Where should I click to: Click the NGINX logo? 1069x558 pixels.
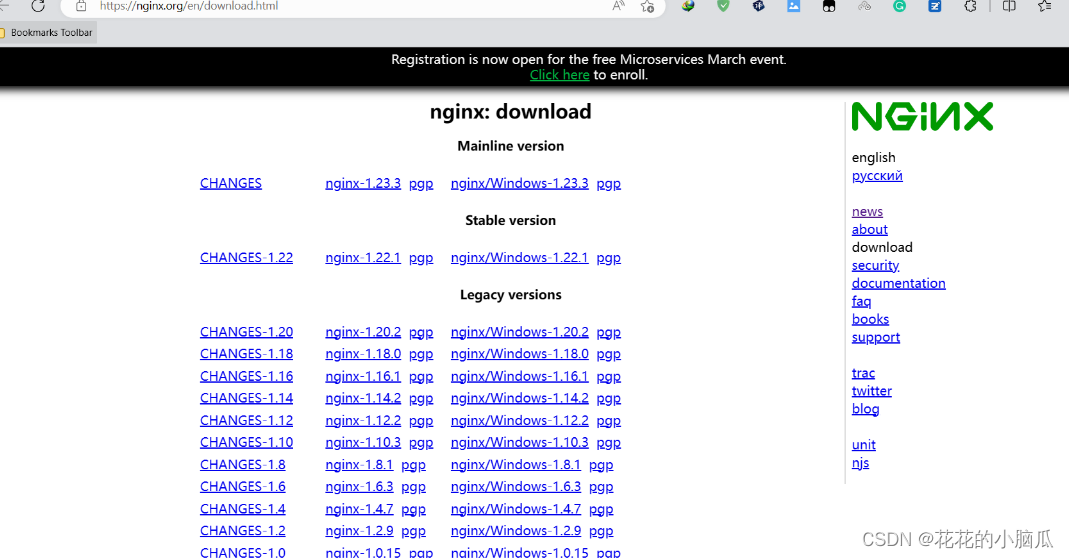[922, 117]
